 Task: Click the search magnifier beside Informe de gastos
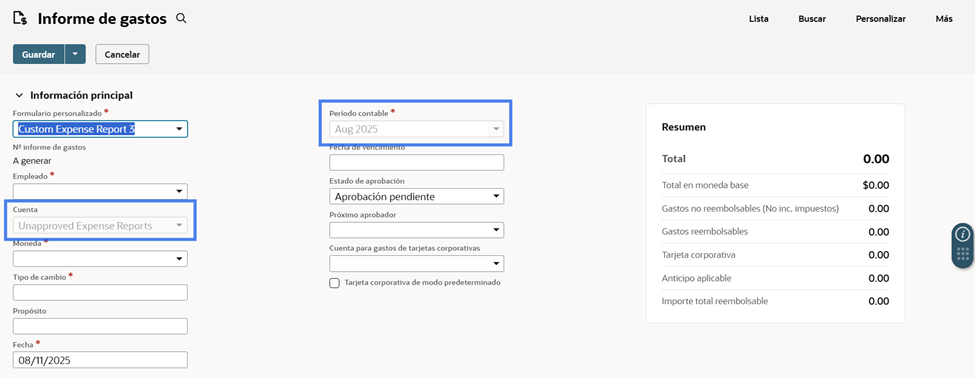(182, 19)
